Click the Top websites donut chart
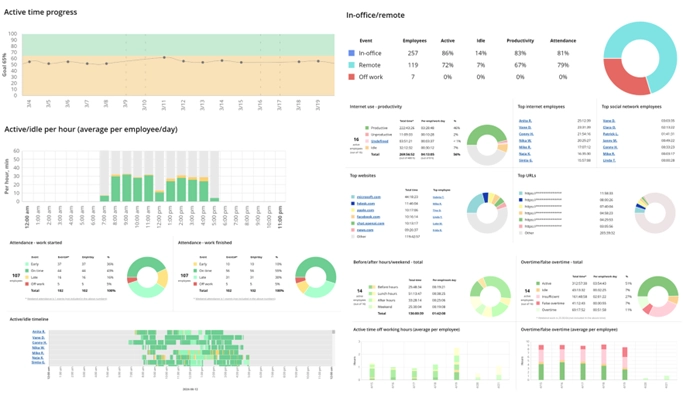This screenshot has height=396, width=684. [x=487, y=213]
